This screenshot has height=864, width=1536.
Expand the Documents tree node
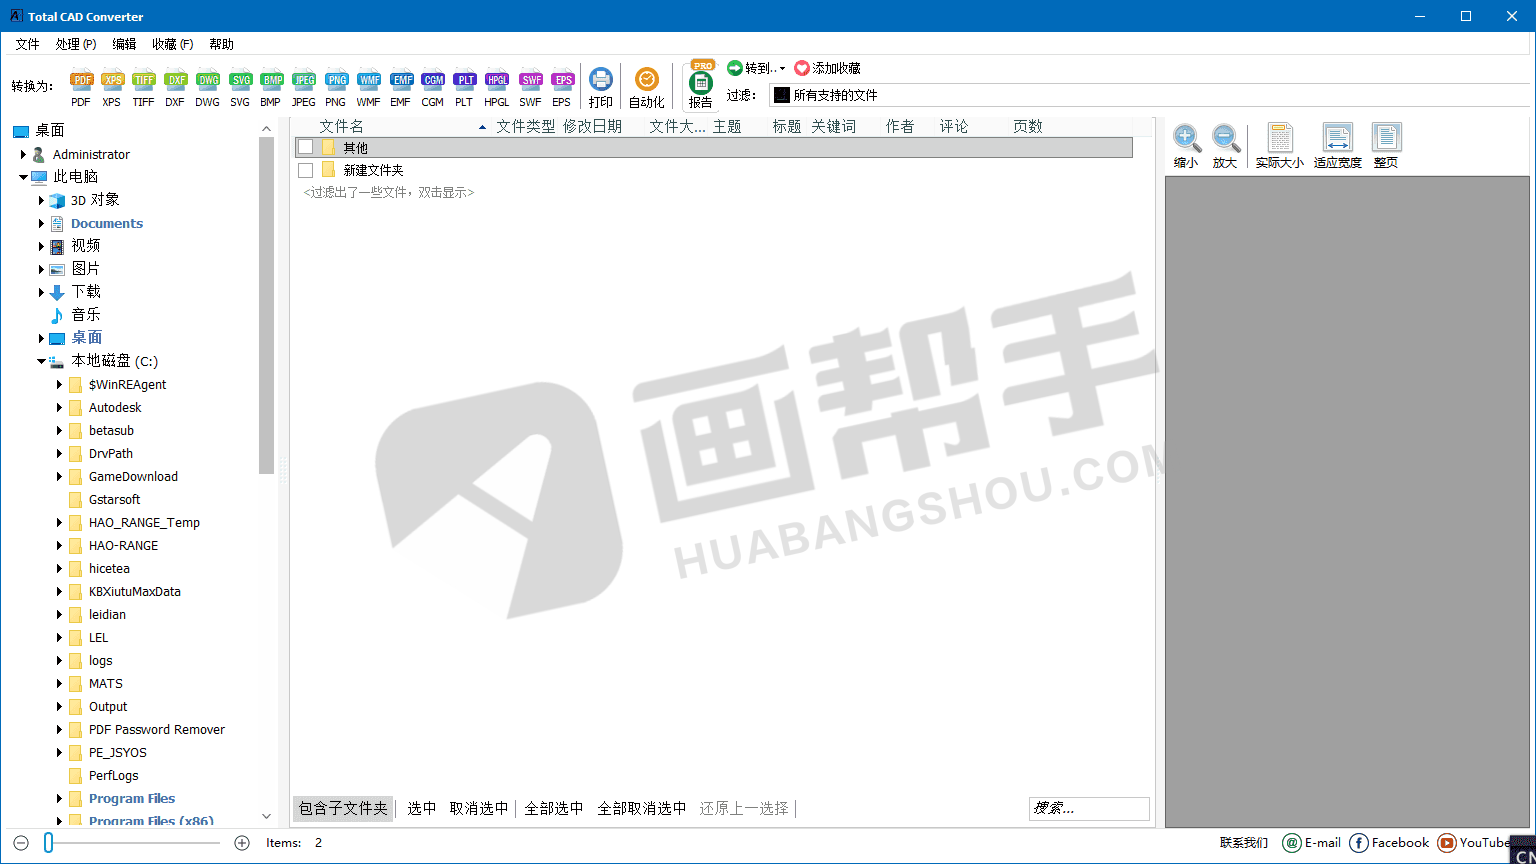click(41, 223)
